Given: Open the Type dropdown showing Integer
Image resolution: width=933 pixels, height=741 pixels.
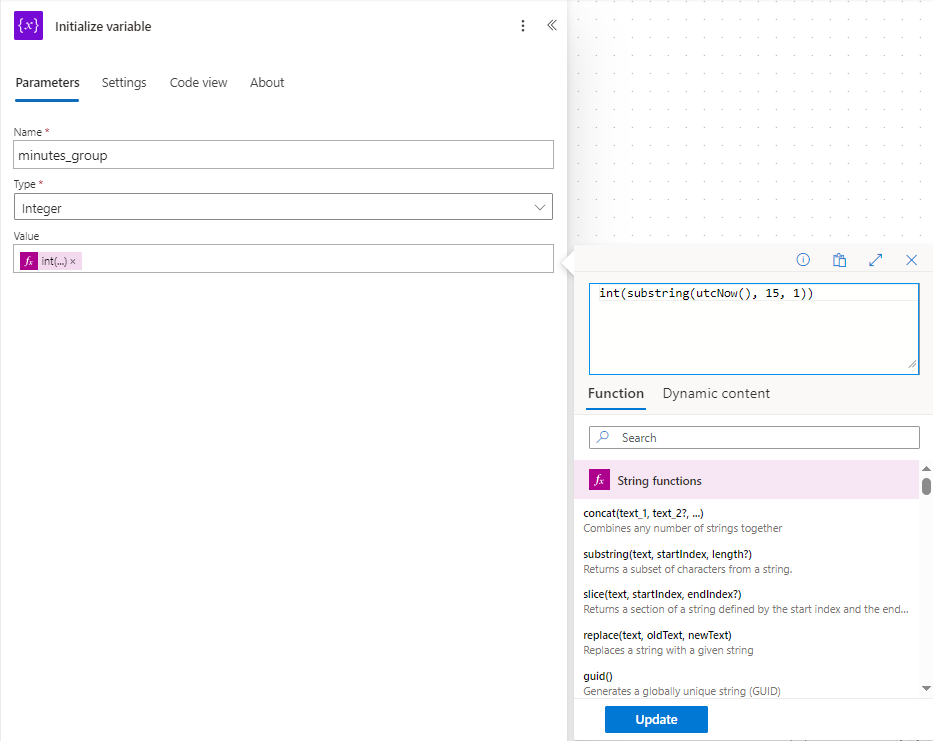Looking at the screenshot, I should (283, 207).
